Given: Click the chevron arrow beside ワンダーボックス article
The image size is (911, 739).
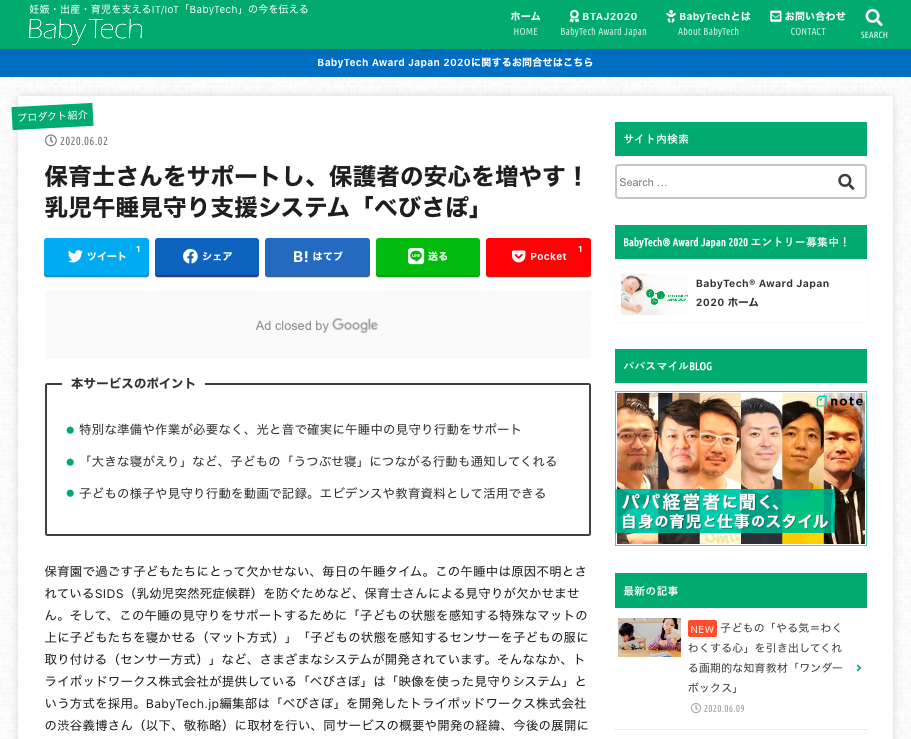Looking at the screenshot, I should coord(859,668).
